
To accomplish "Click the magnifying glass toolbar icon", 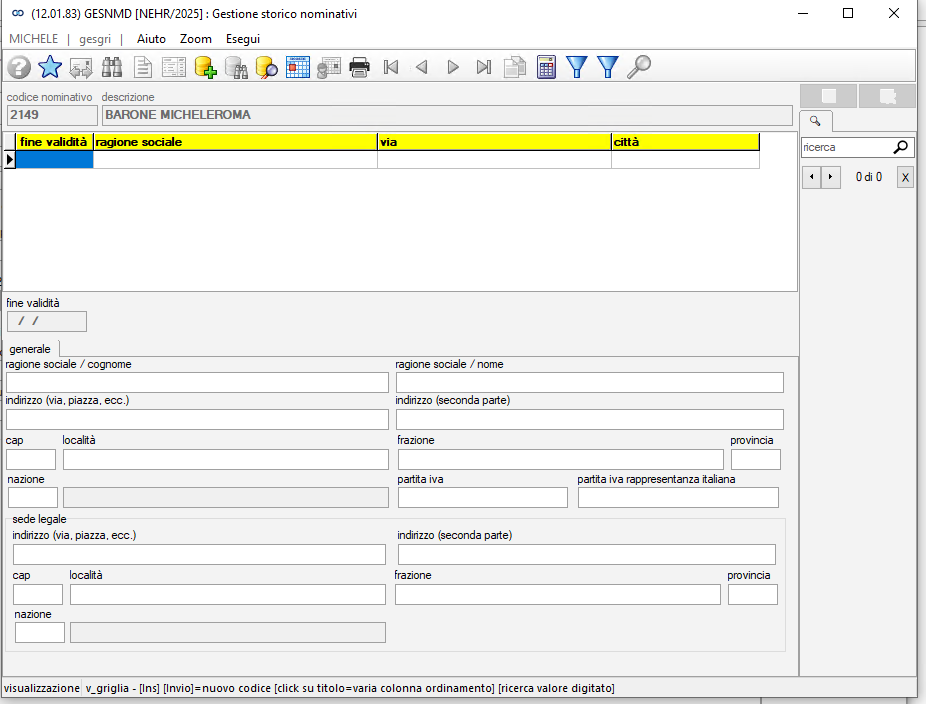I will point(639,67).
